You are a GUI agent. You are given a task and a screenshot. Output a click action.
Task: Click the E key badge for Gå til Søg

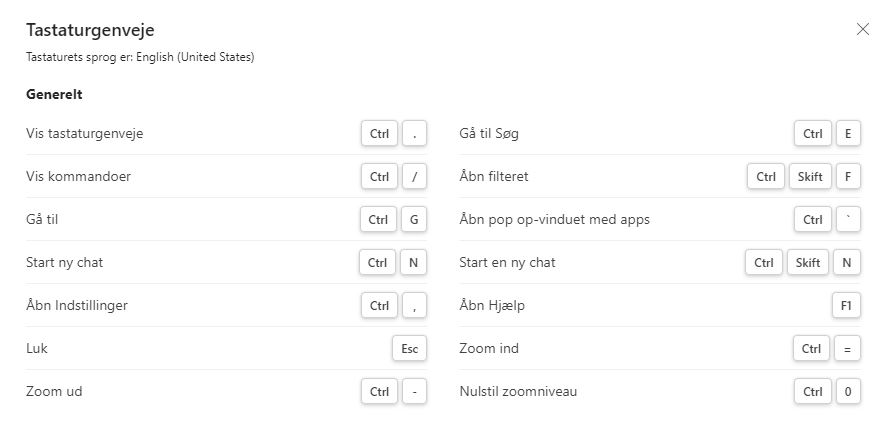pos(847,133)
